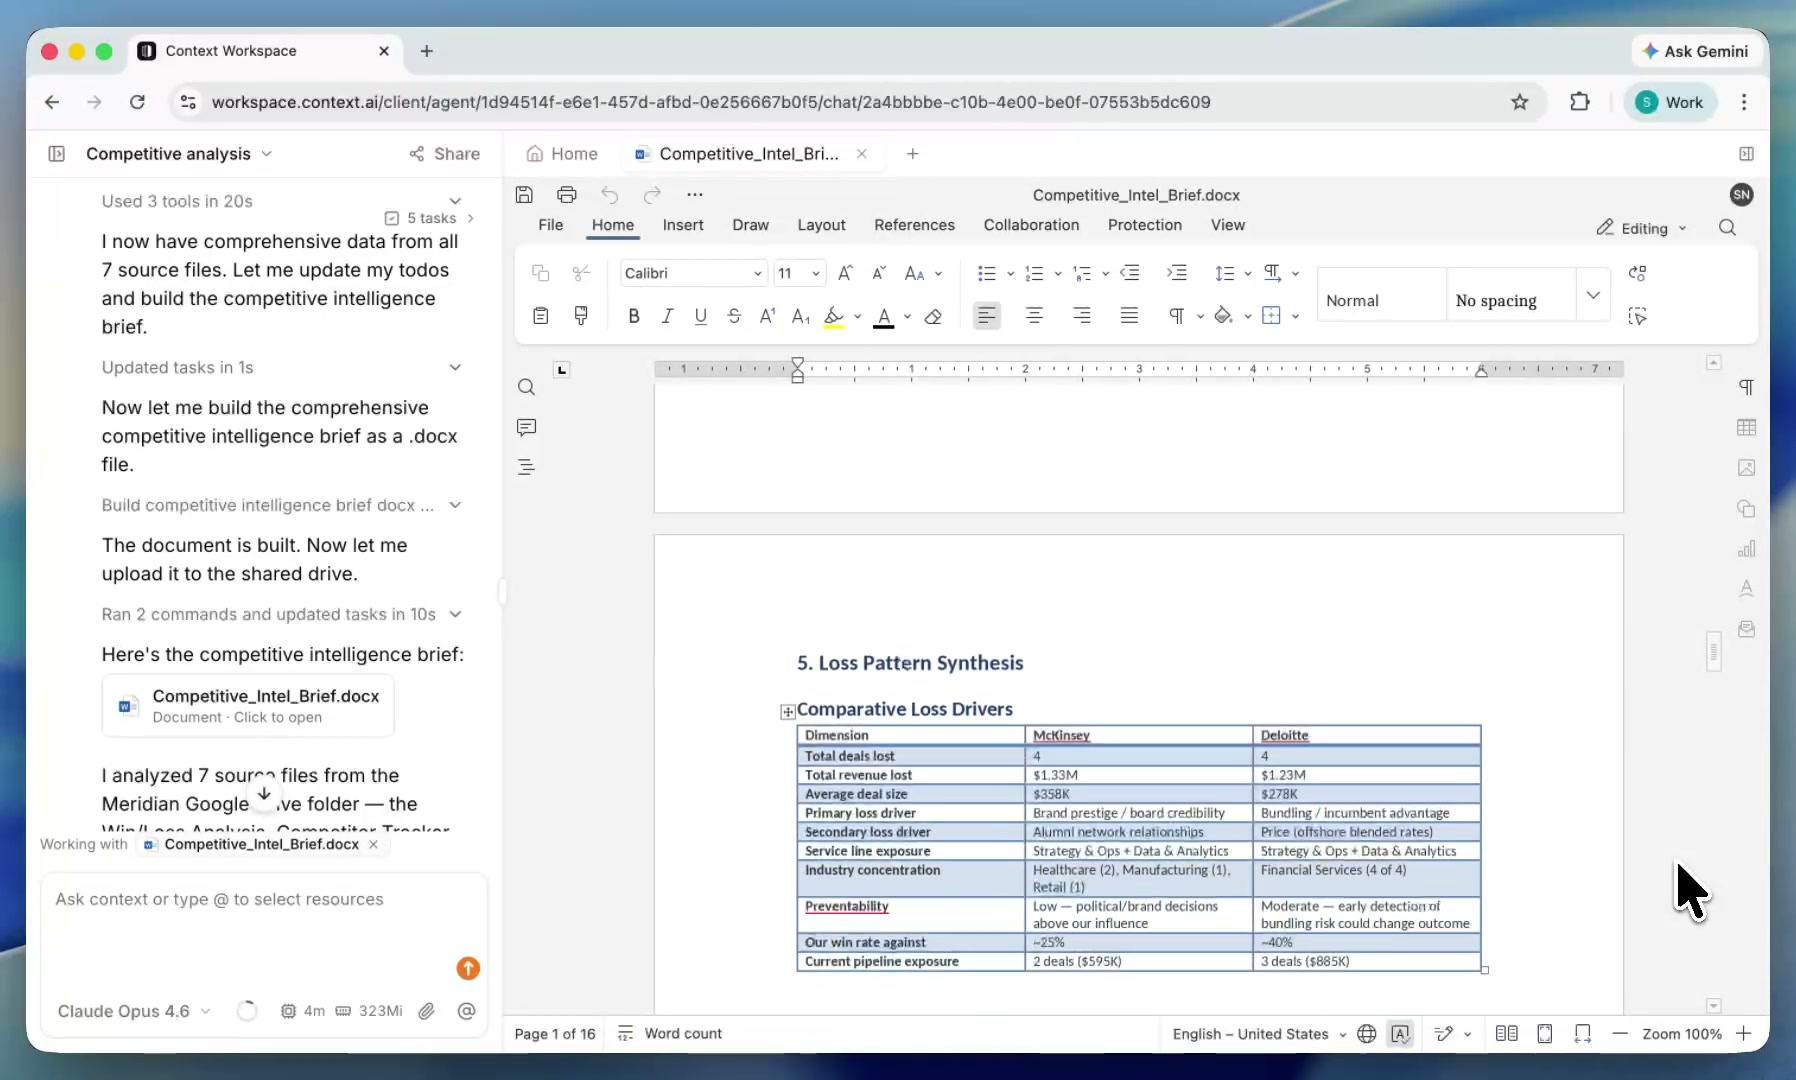Open the Replace tool icon in the ribbon
This screenshot has width=1796, height=1080.
pyautogui.click(x=1637, y=273)
